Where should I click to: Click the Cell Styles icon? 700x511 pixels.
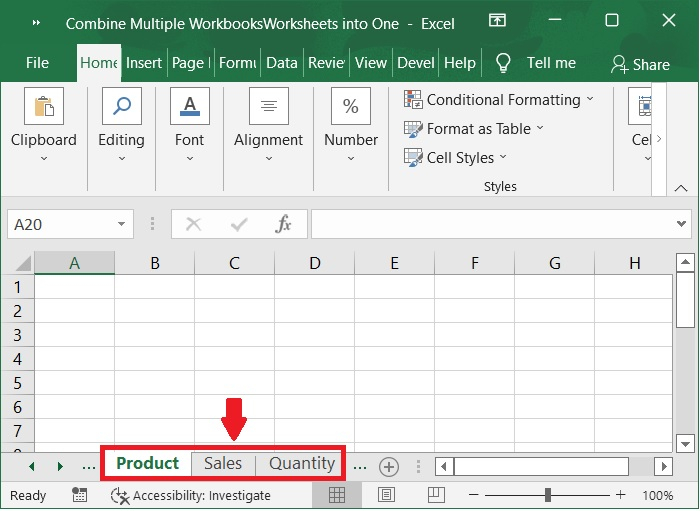[x=413, y=158]
